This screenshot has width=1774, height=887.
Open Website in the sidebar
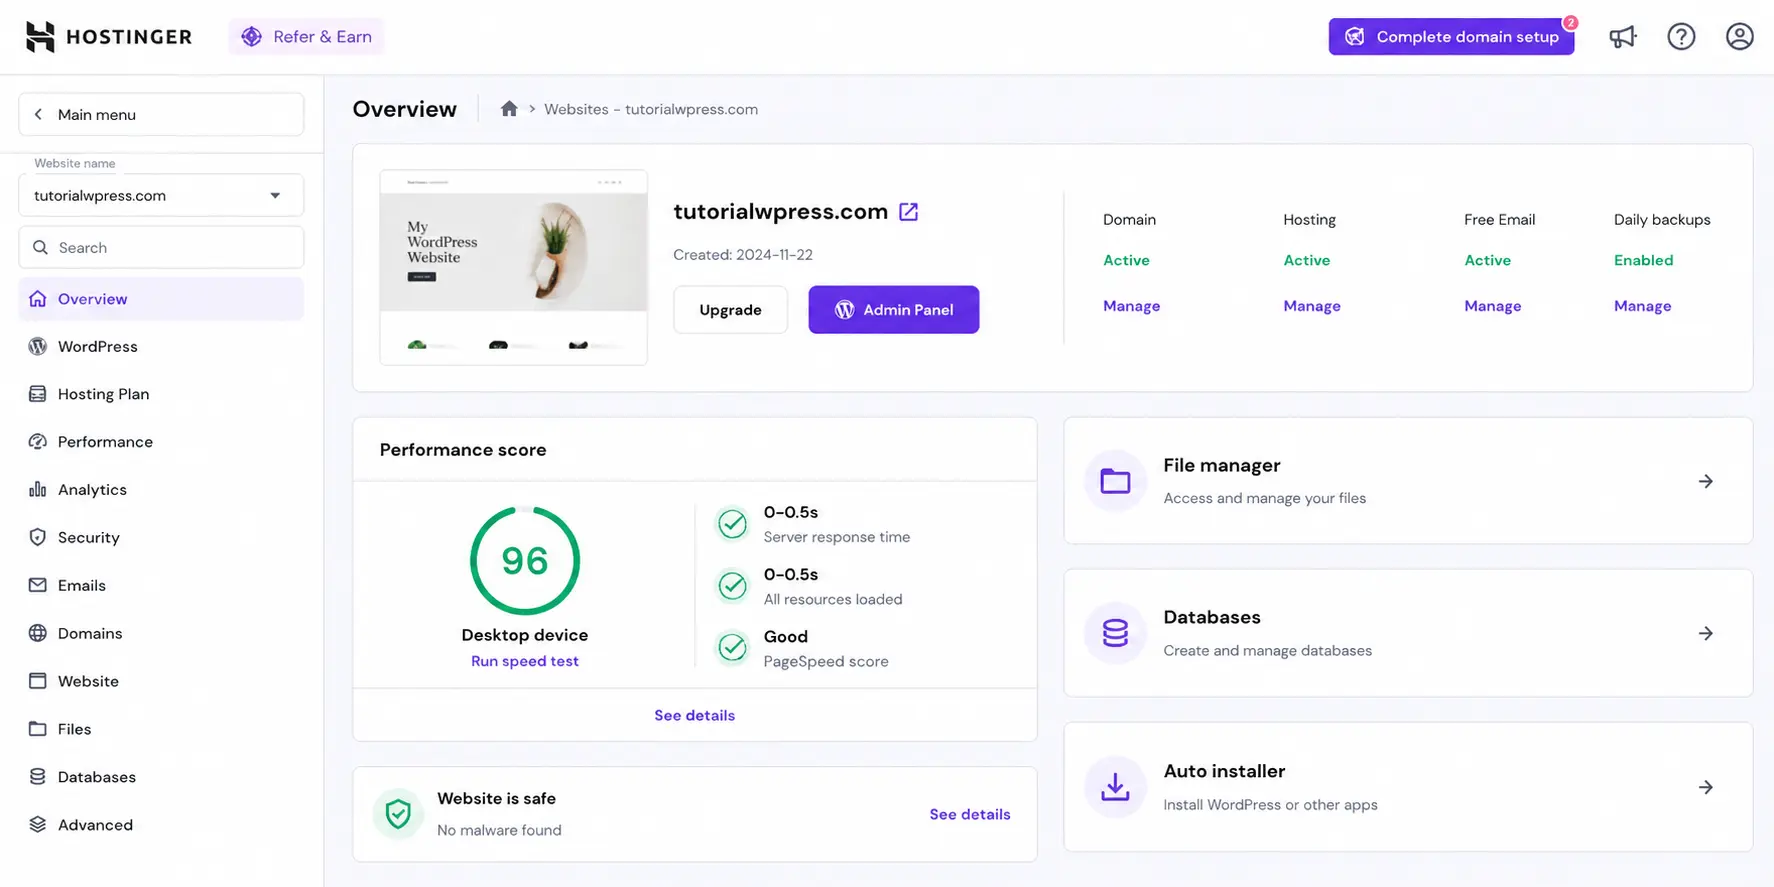tap(161, 681)
